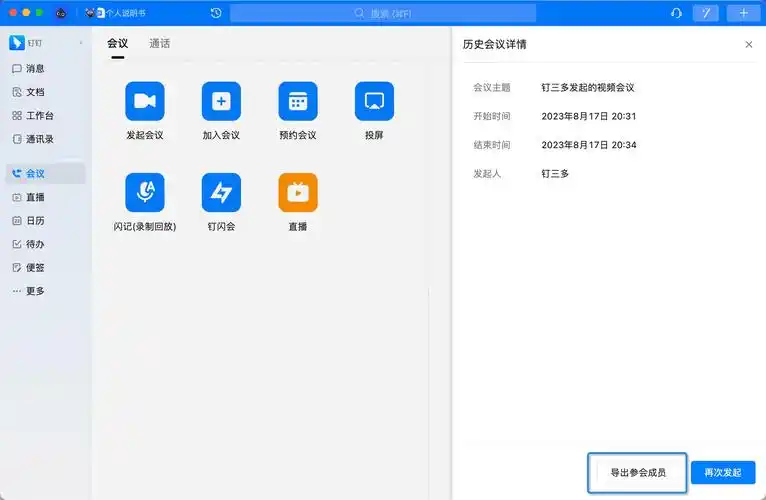Select the 预约会议 calendar icon

297,101
